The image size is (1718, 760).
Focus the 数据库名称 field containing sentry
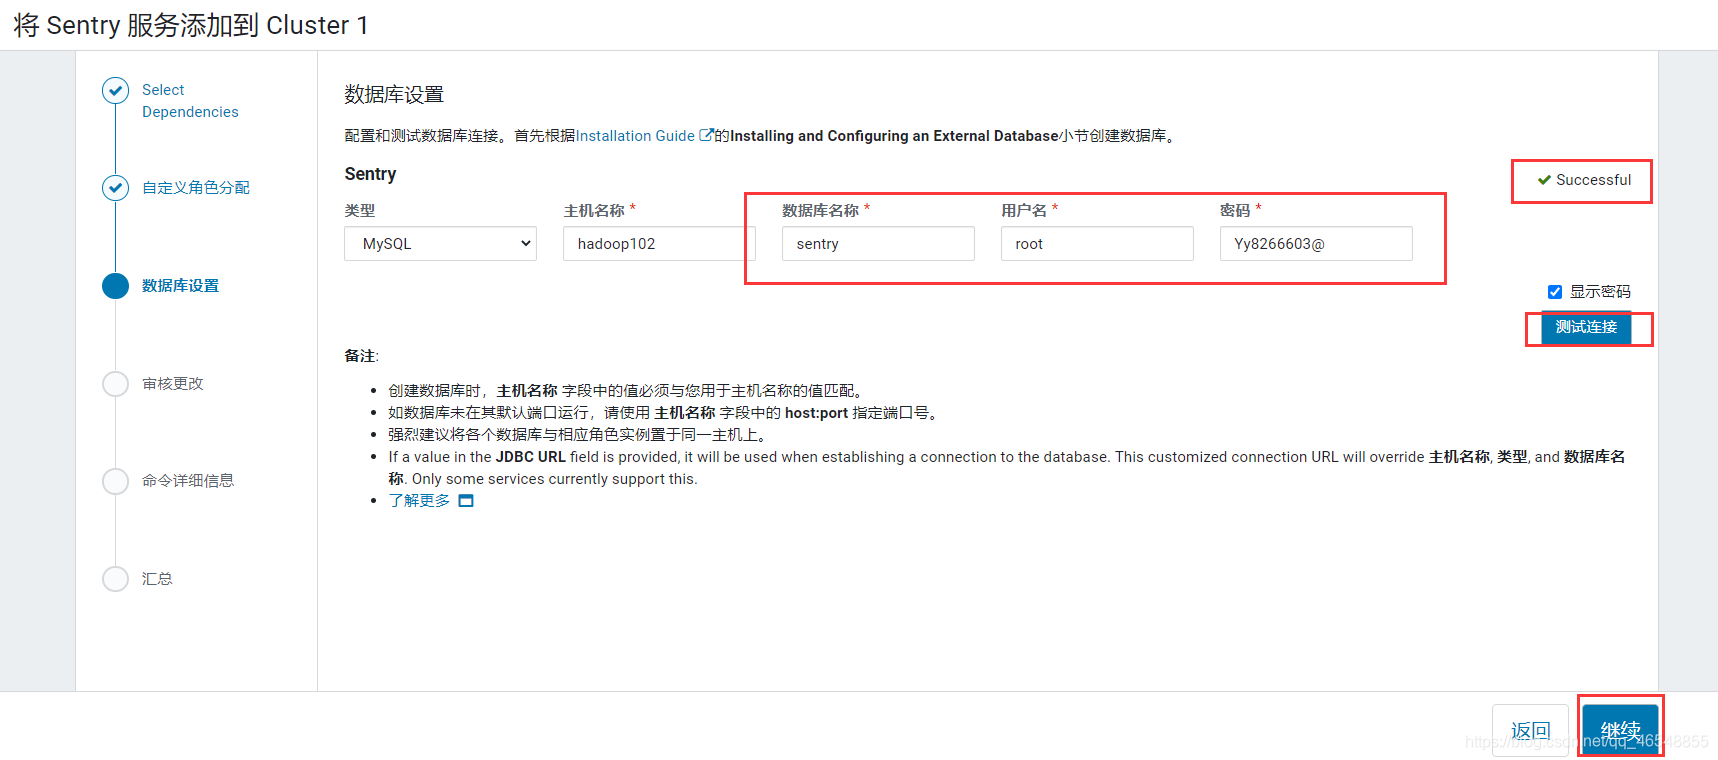pyautogui.click(x=878, y=244)
